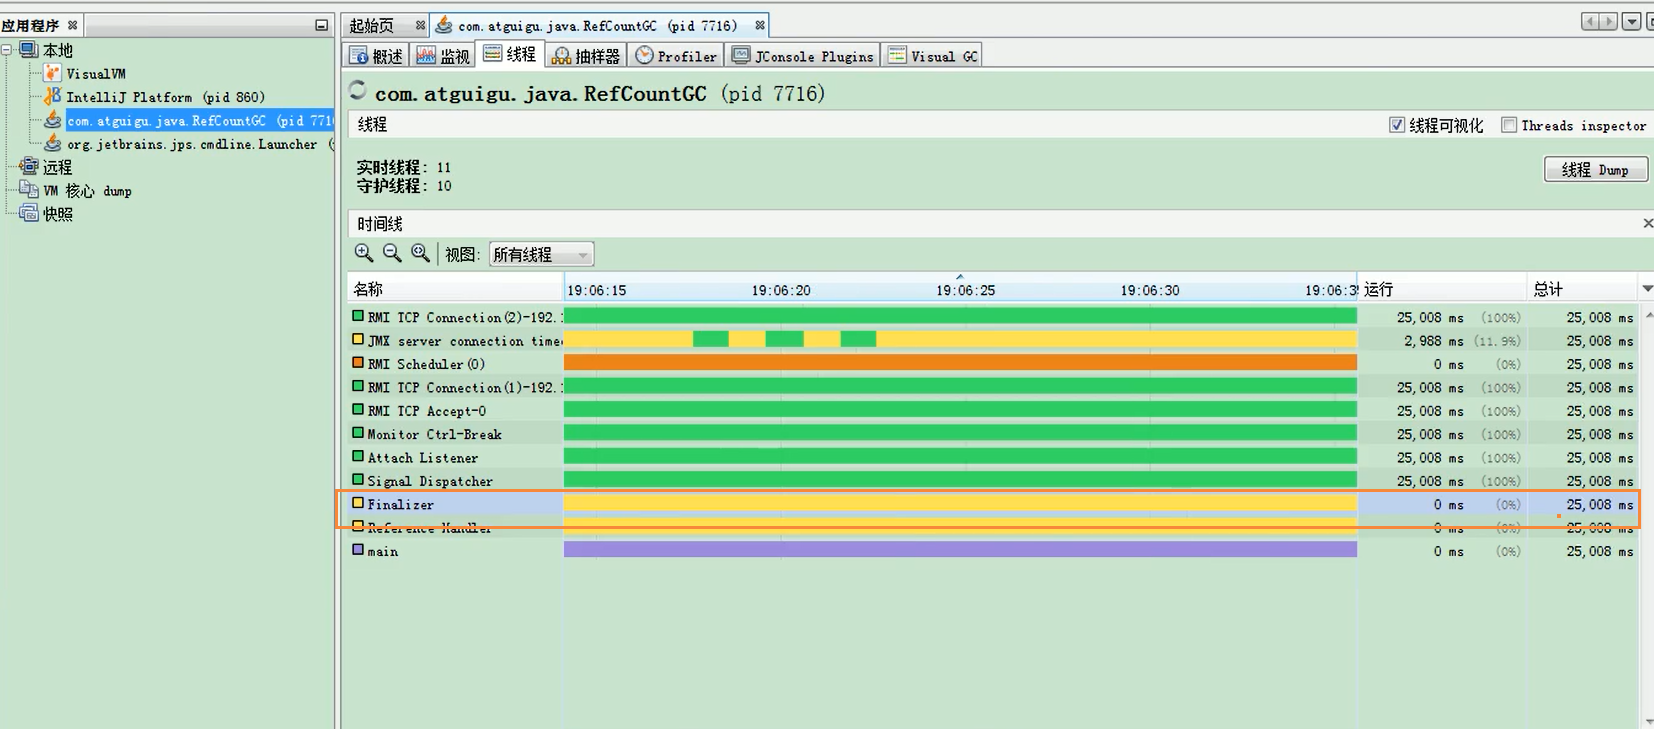Click the 线程 Dump button
1654x729 pixels.
[1595, 170]
